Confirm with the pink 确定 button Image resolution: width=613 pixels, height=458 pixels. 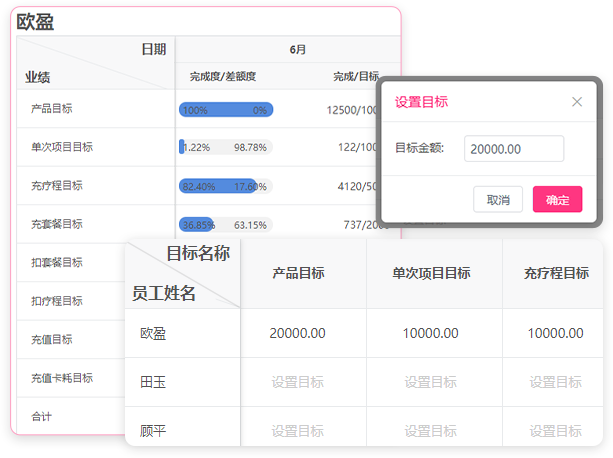tap(557, 200)
